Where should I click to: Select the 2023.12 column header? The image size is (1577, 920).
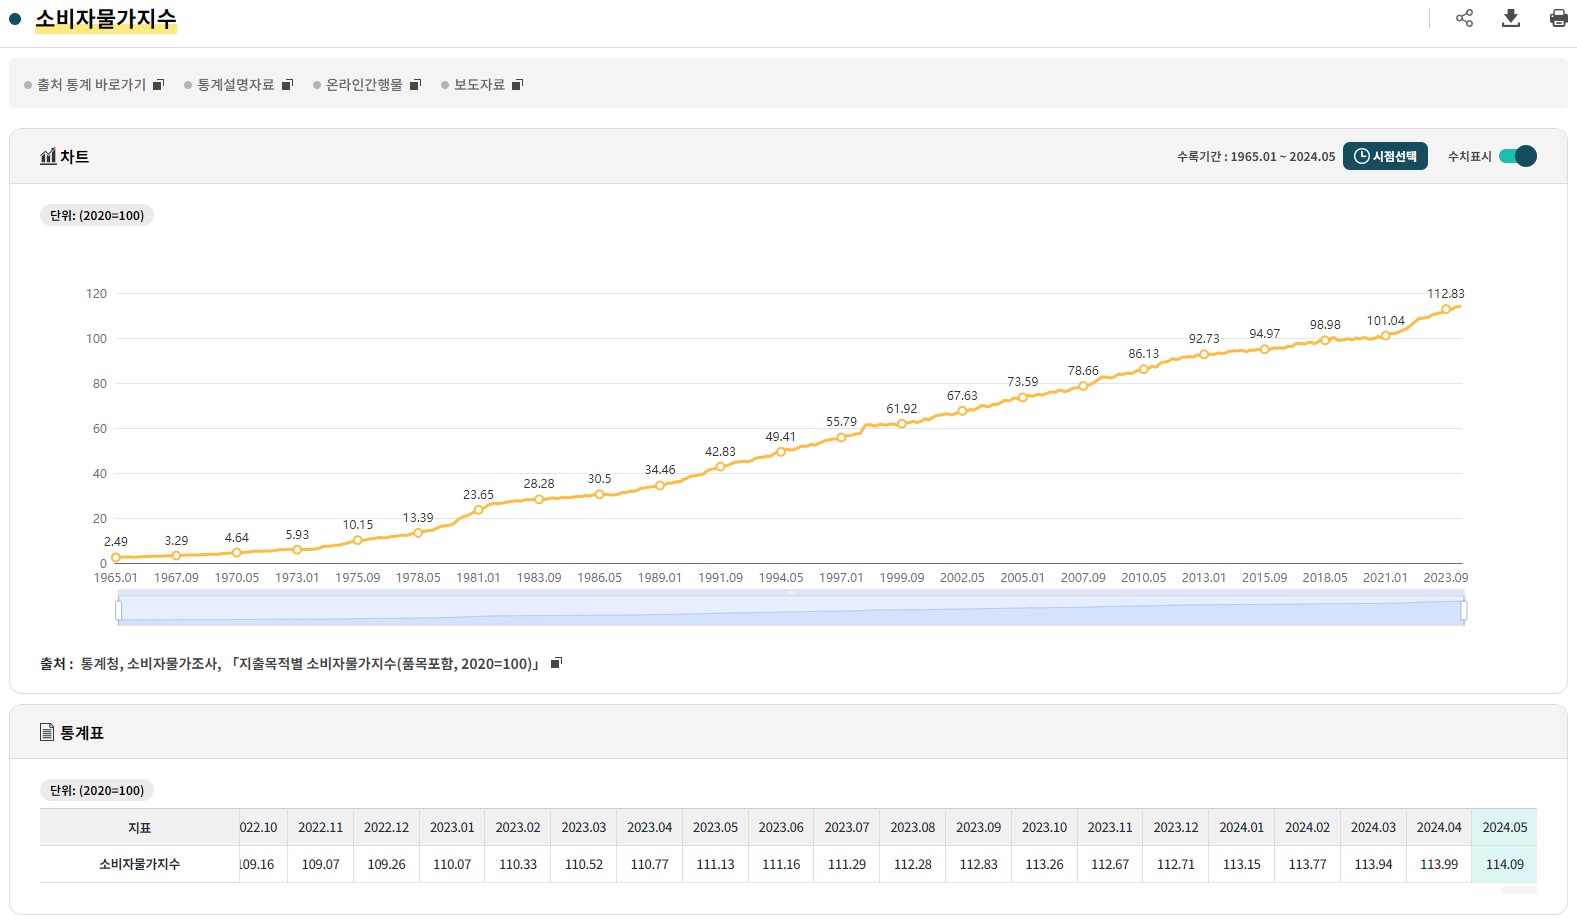click(1175, 827)
